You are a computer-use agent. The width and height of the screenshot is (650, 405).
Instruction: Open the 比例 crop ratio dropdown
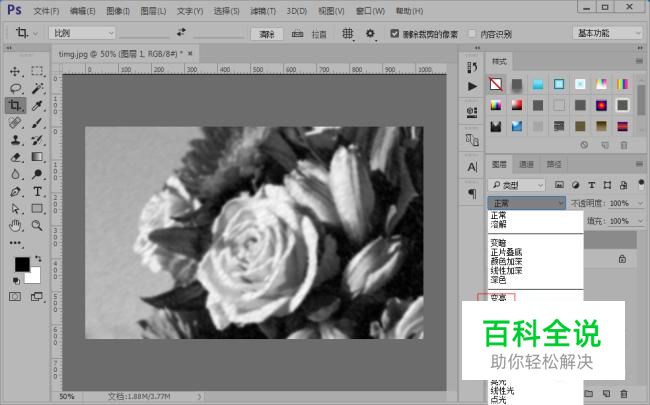82,33
